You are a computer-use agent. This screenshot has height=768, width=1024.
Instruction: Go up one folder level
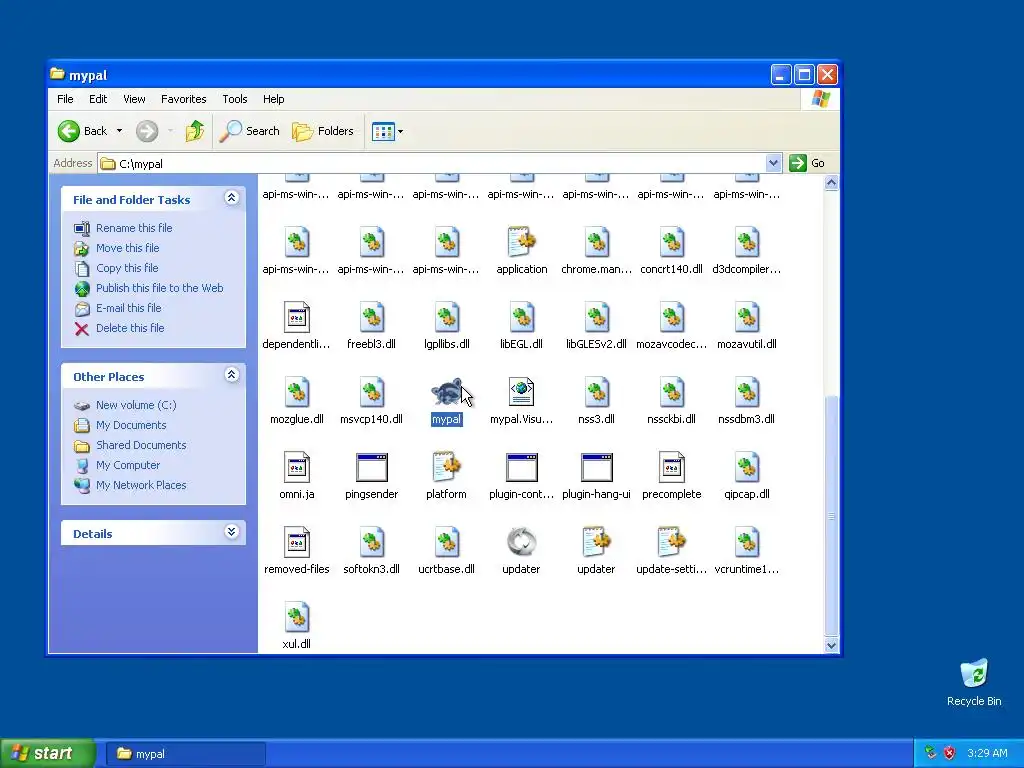(195, 131)
